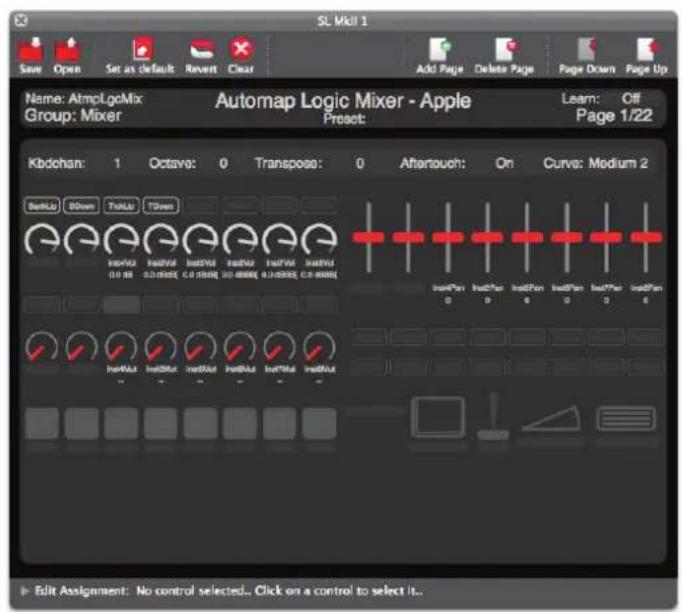Image resolution: width=682 pixels, height=612 pixels.
Task: Select the eighth white rotary knob in the upper row
Action: click(x=319, y=239)
